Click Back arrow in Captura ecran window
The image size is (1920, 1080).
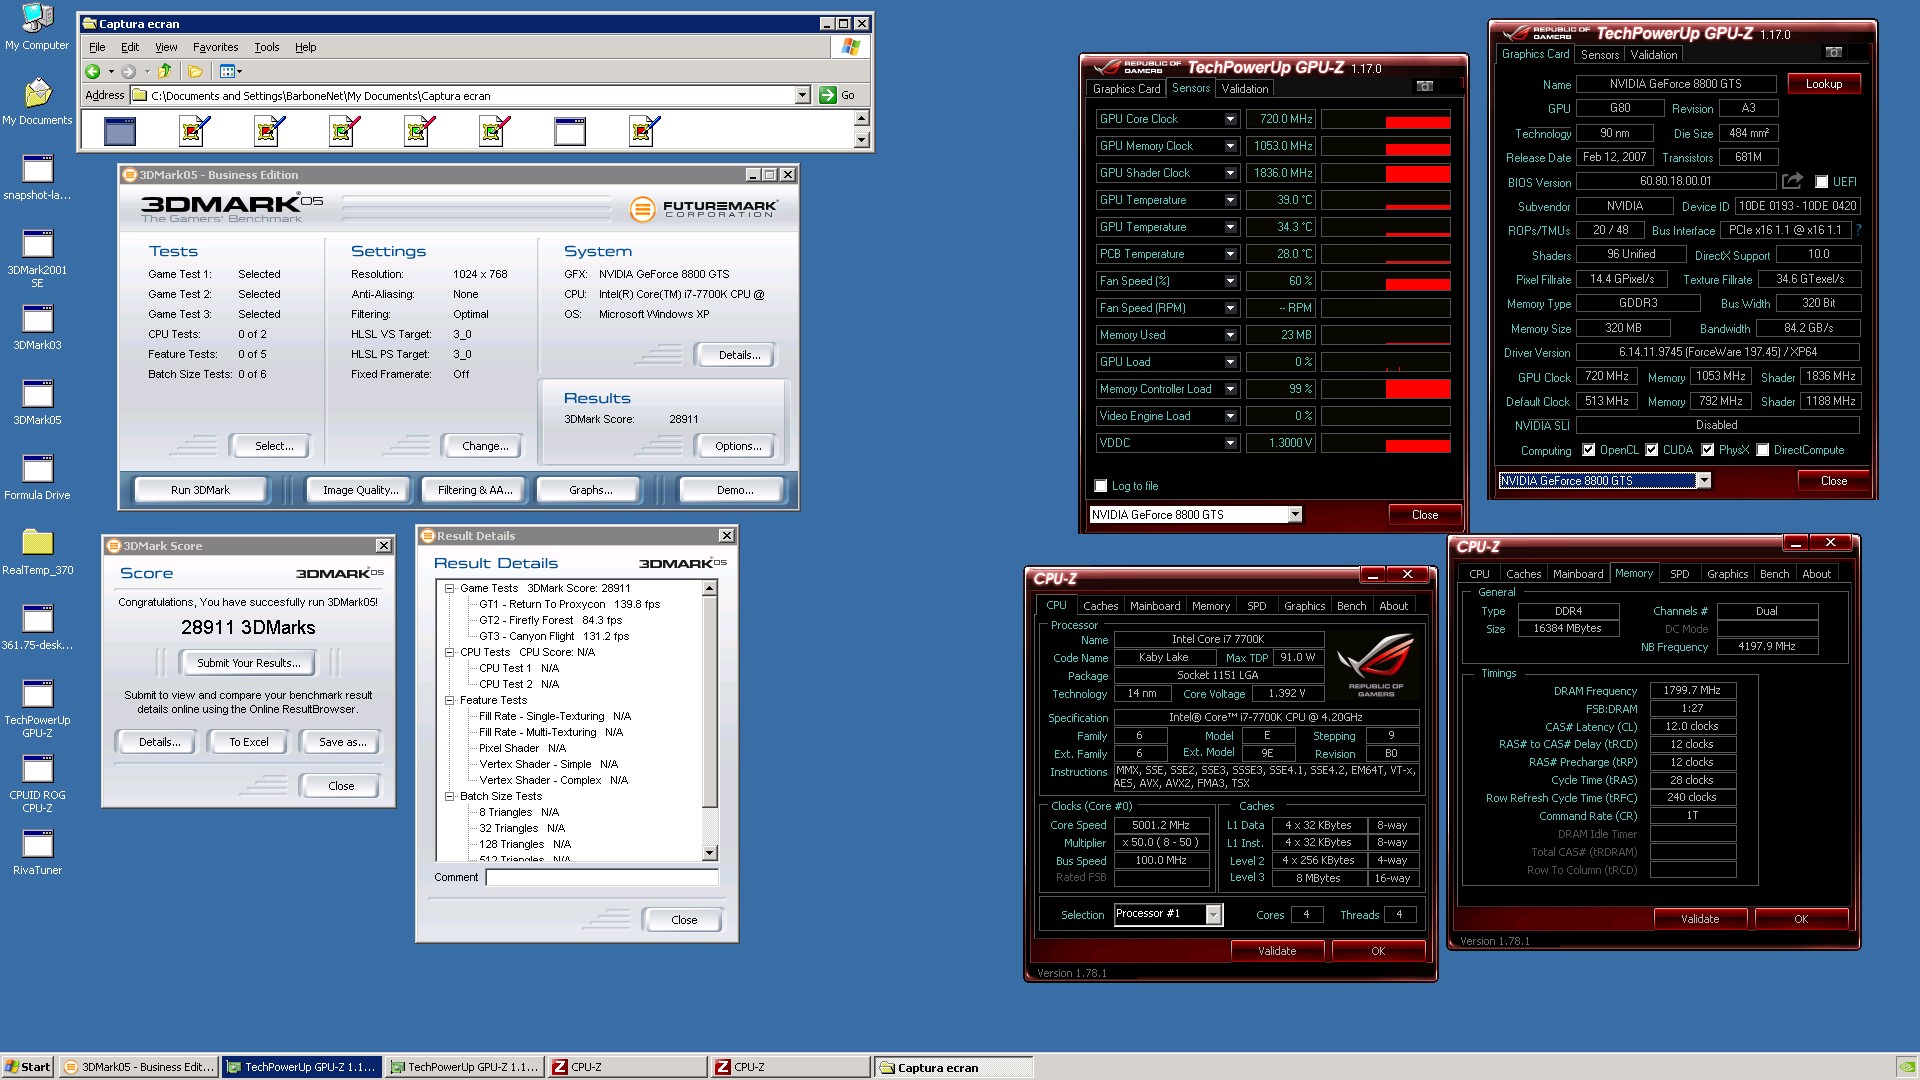point(93,71)
